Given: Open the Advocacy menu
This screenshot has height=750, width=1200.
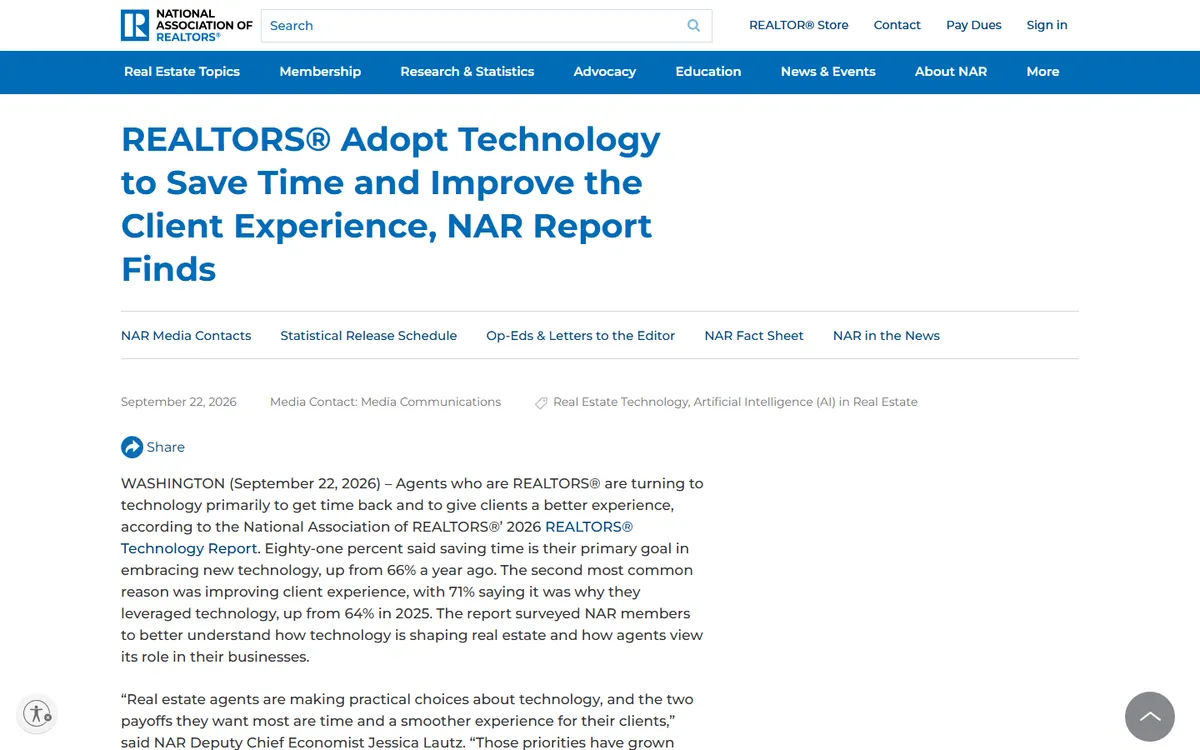Looking at the screenshot, I should (605, 72).
